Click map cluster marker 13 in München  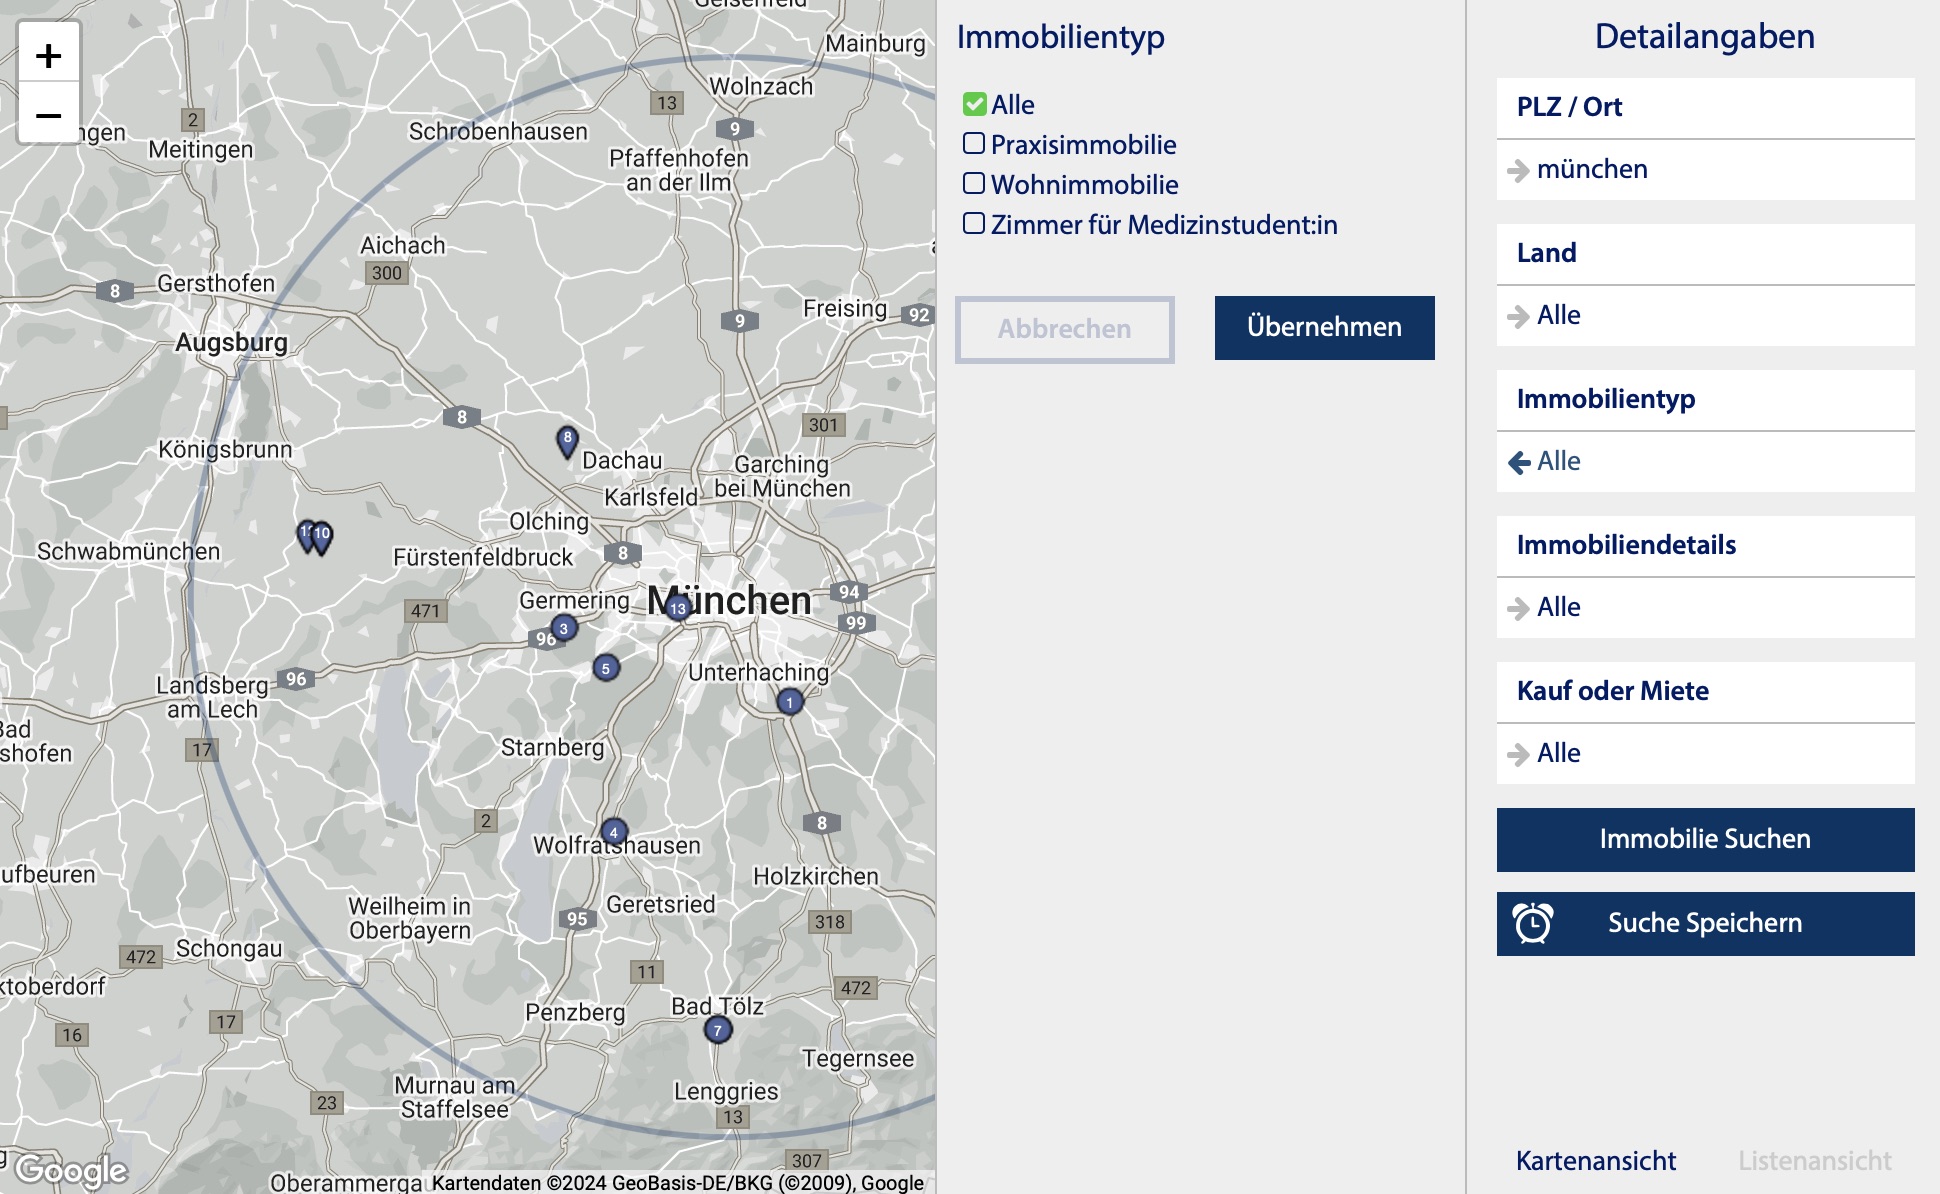click(x=678, y=608)
